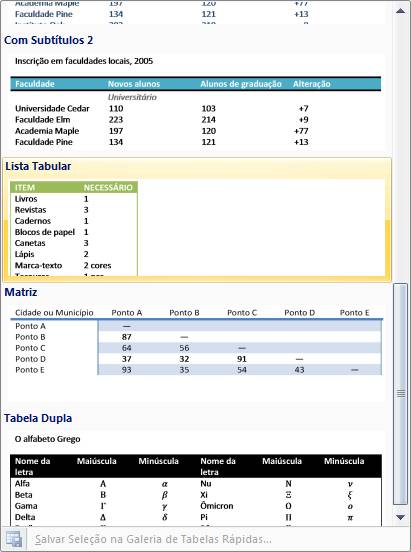Click the Lista Tabular heading
The height and width of the screenshot is (552, 411).
(x=38, y=166)
